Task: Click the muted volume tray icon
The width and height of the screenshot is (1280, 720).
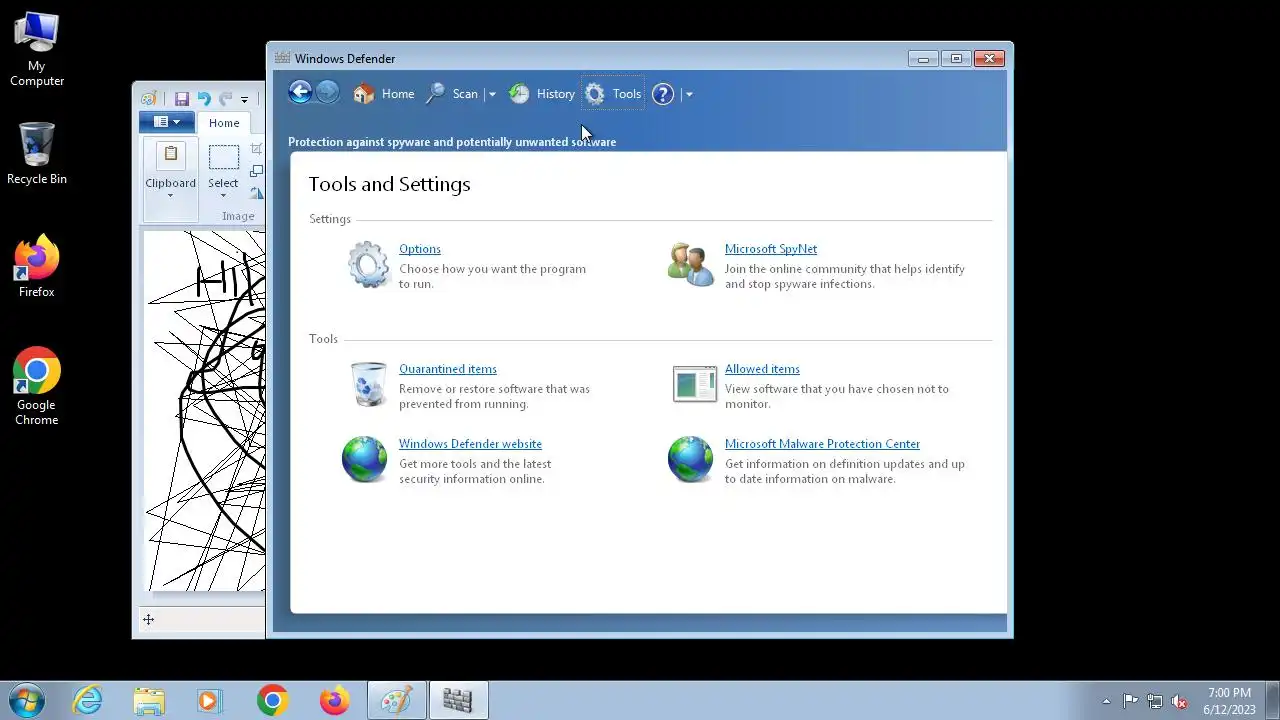Action: [1180, 701]
